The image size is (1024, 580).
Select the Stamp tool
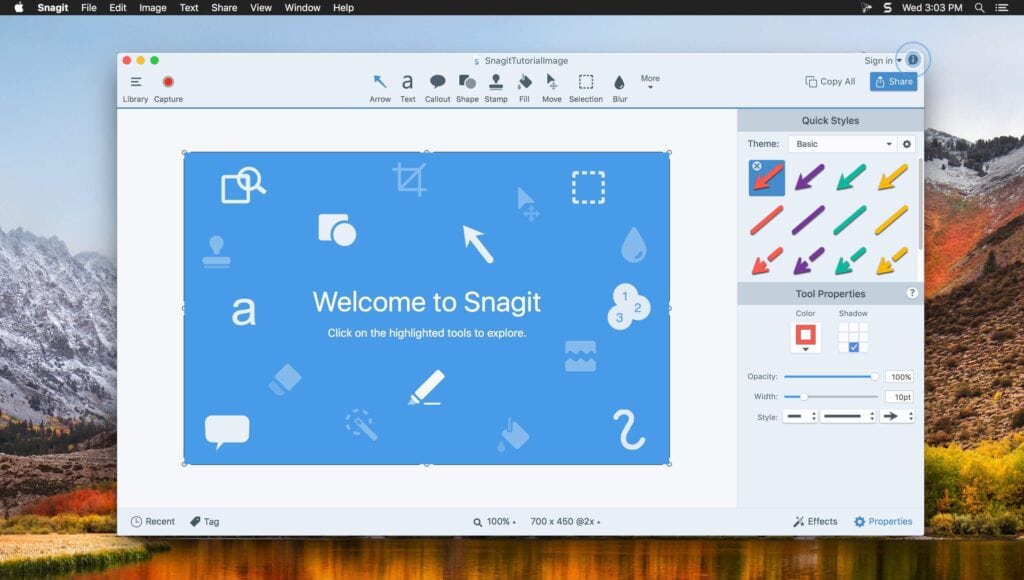(496, 88)
